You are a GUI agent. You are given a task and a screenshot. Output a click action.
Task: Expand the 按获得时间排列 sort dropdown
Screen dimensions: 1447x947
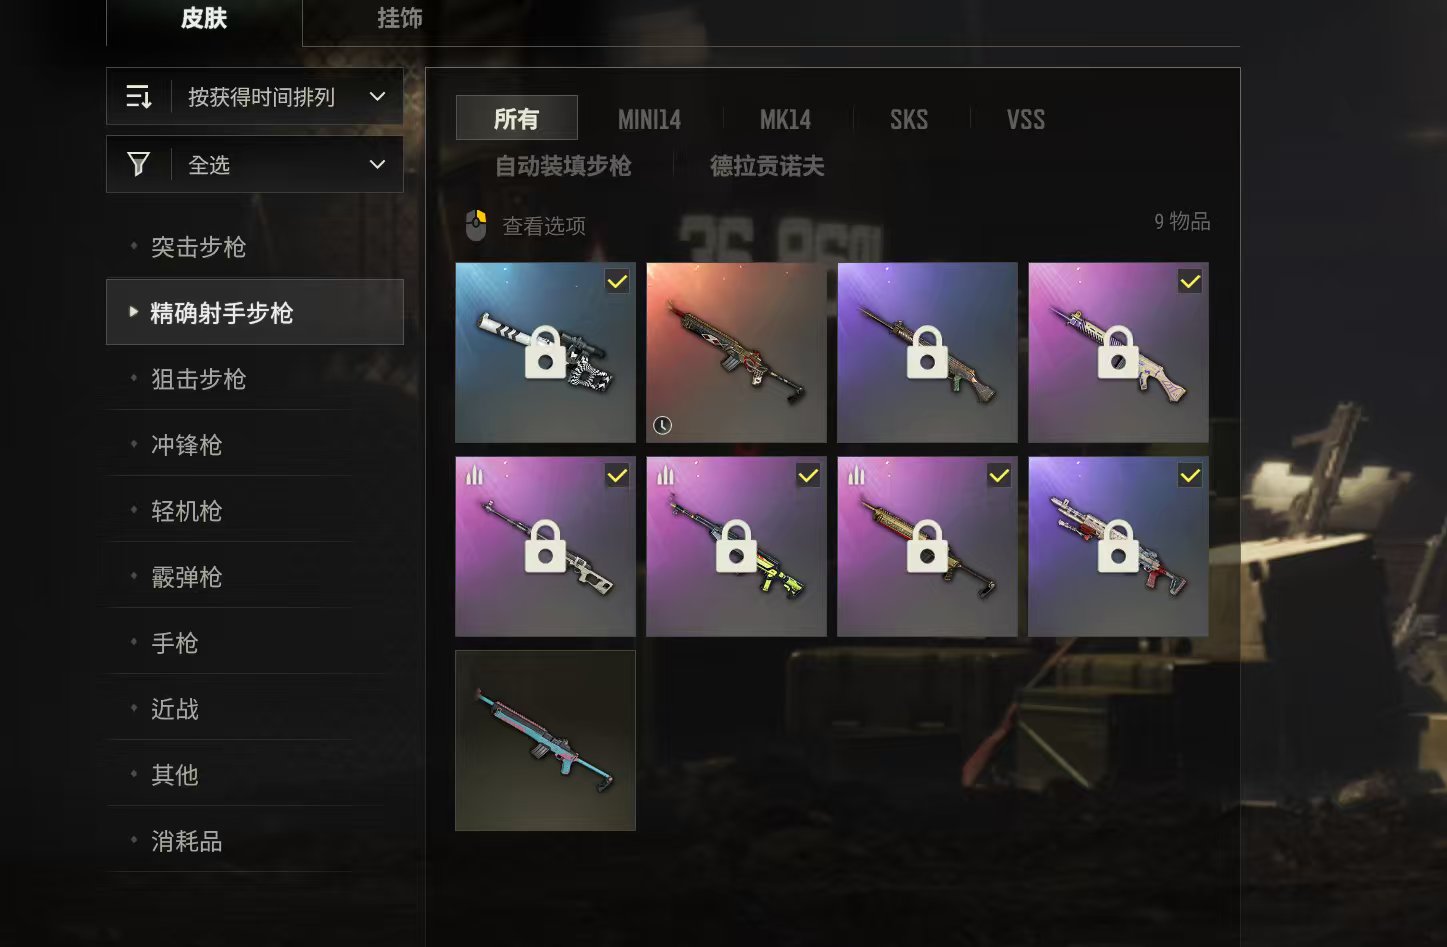pos(377,97)
